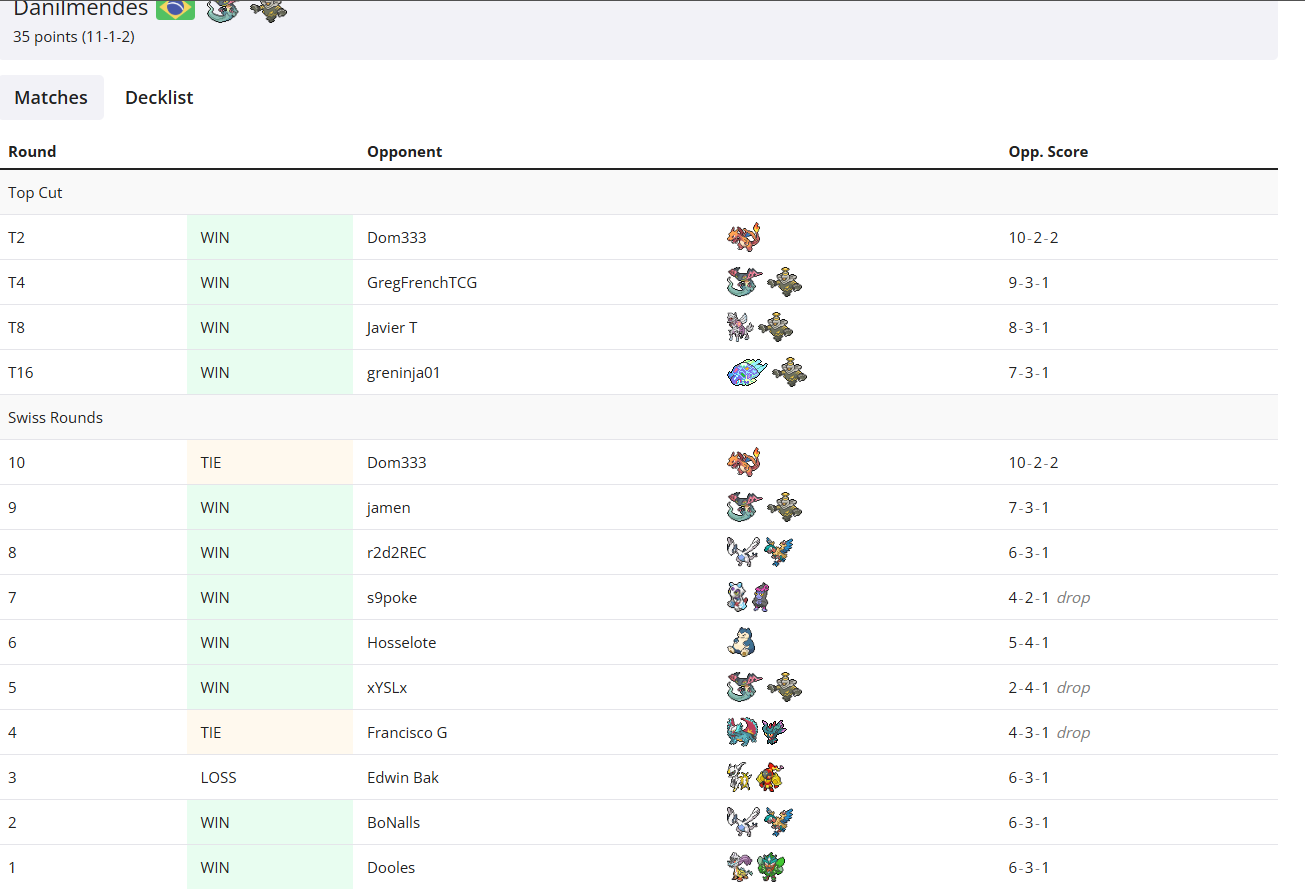Screen dimensions: 1305x889
Task: Click Archeops icon in r2d2REC row
Action: click(x=780, y=552)
